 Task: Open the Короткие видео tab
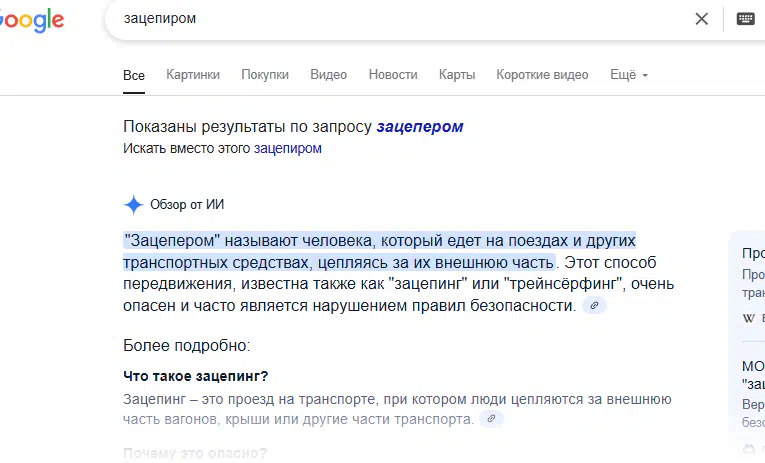tap(542, 75)
